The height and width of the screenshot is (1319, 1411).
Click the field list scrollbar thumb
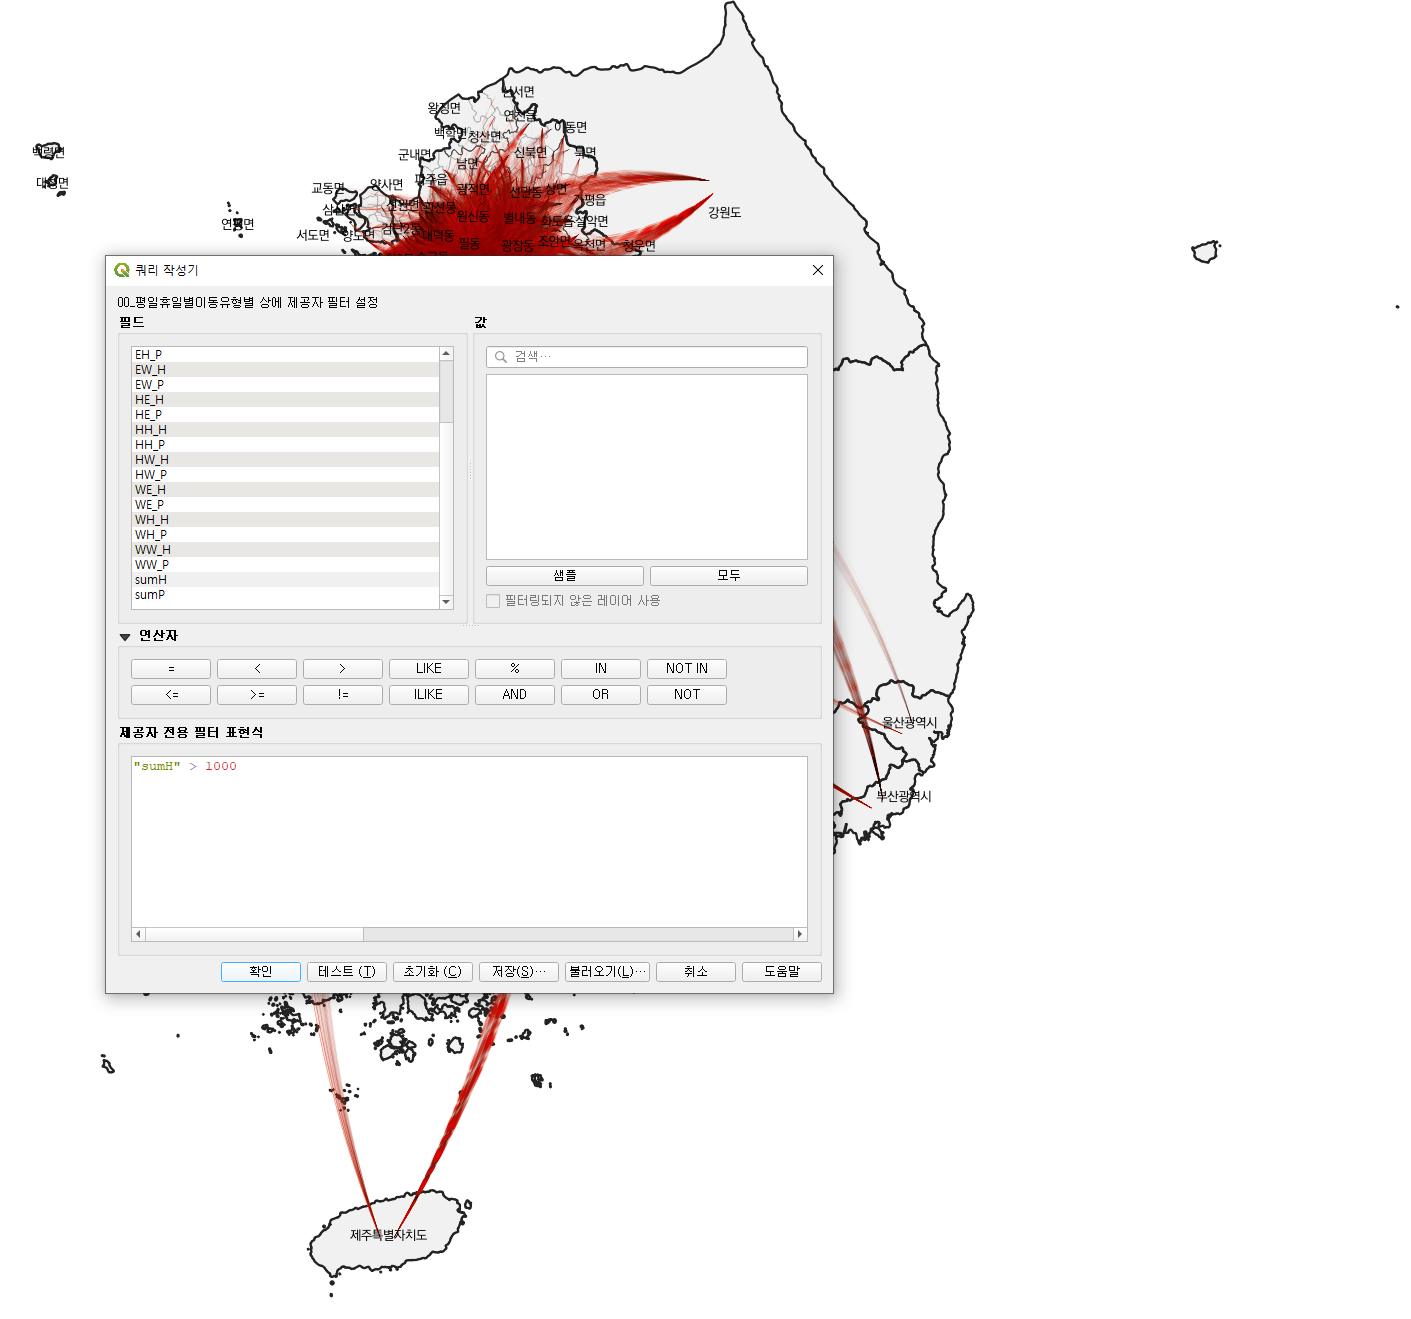pos(446,392)
